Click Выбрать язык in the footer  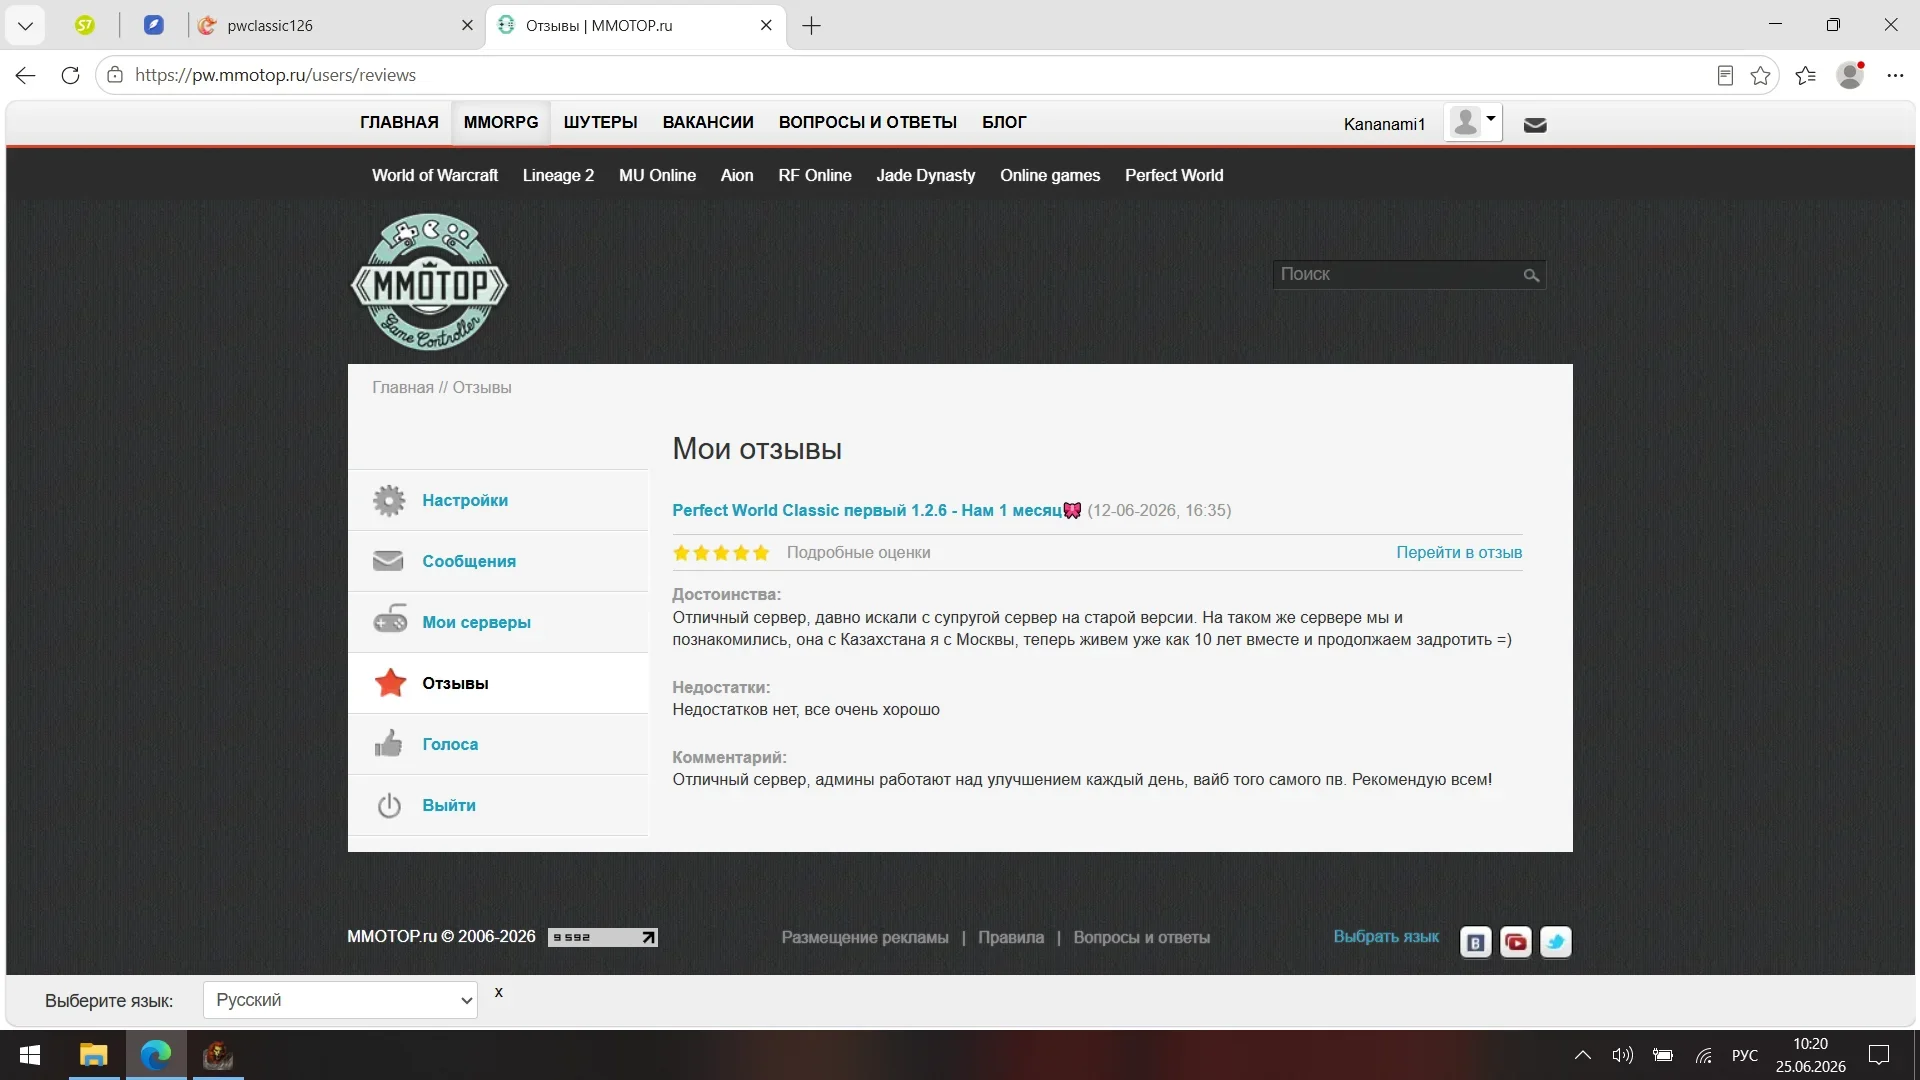[1386, 936]
